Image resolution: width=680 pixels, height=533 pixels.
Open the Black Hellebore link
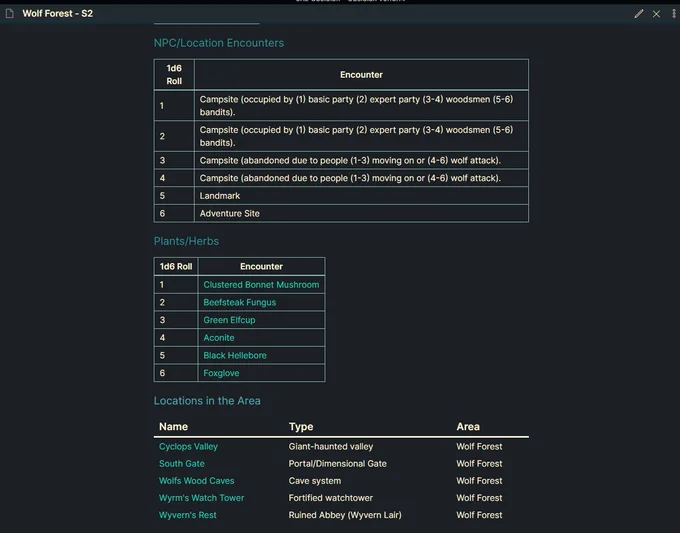[235, 355]
